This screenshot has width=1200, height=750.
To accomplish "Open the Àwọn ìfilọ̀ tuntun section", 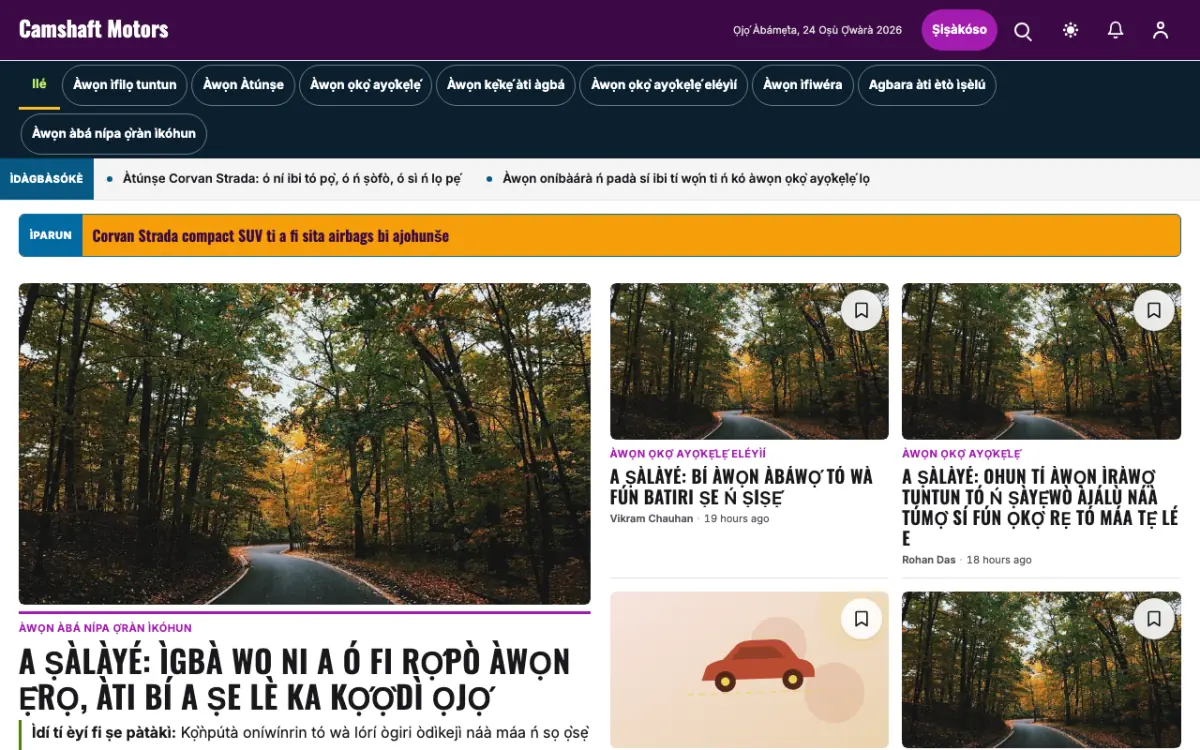I will [124, 85].
